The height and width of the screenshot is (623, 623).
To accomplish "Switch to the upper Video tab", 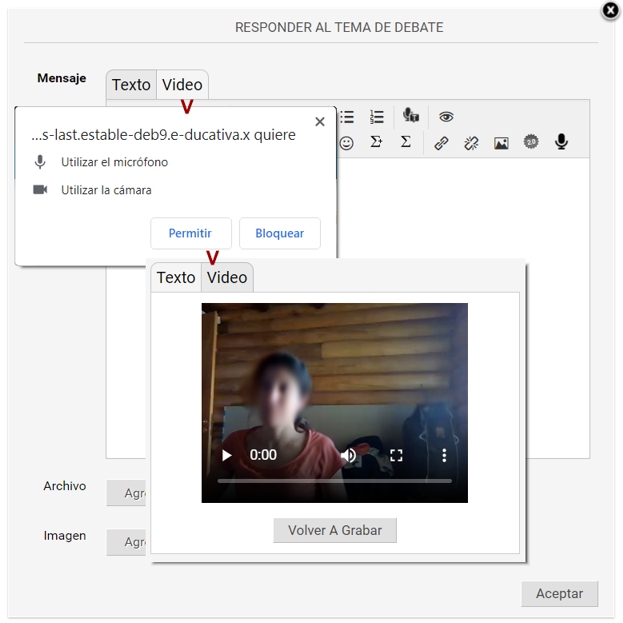I will tap(182, 85).
